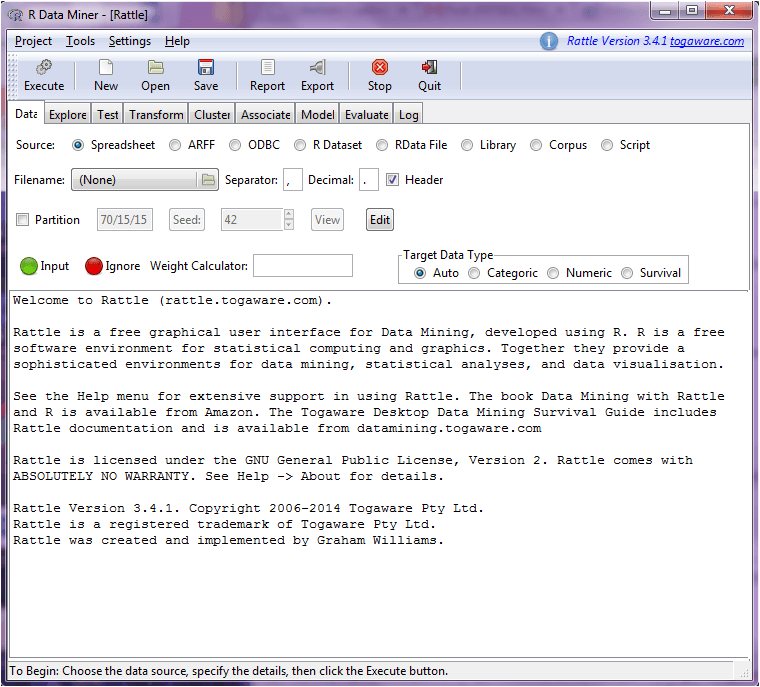Quit Rattle using the Quit icon
Screen dimensions: 760x687
point(429,68)
